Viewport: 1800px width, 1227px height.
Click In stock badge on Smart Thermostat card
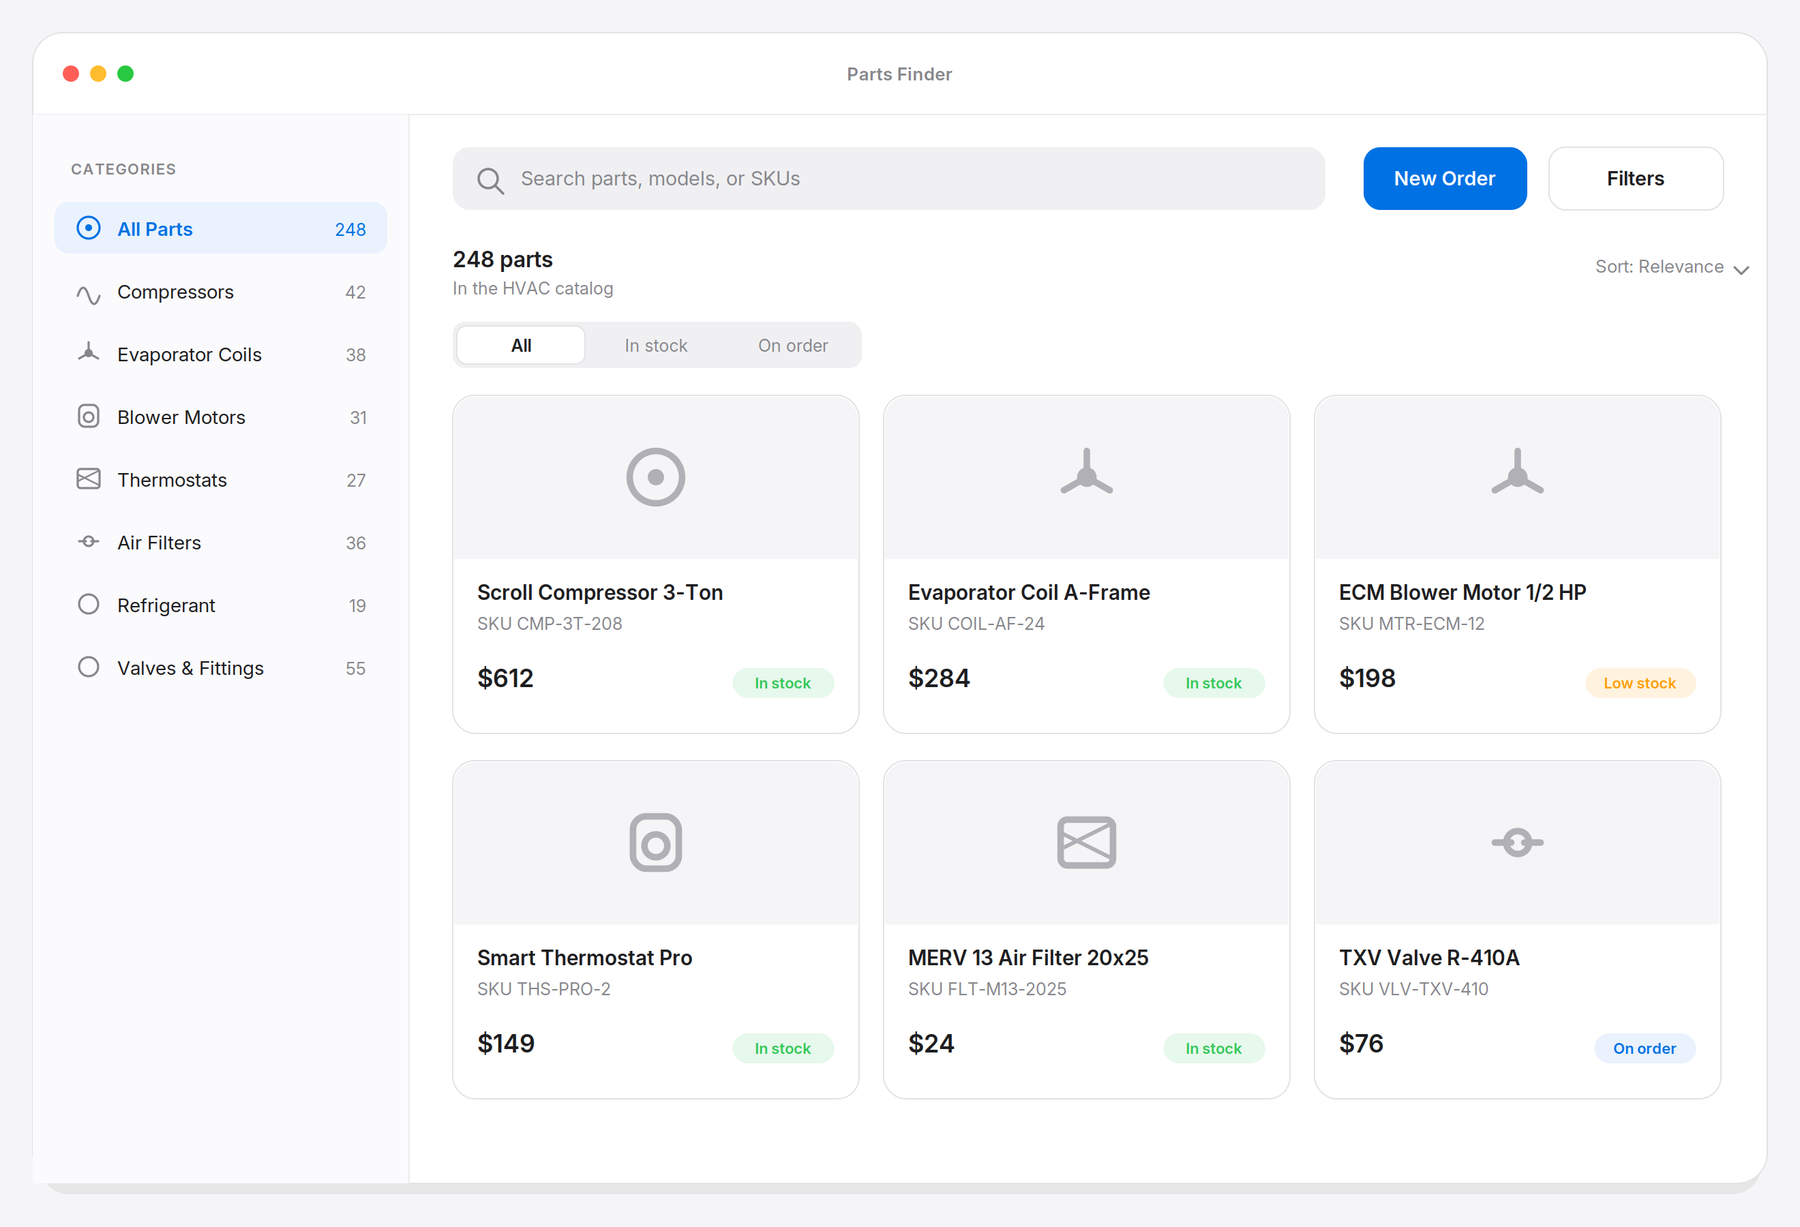pyautogui.click(x=783, y=1048)
